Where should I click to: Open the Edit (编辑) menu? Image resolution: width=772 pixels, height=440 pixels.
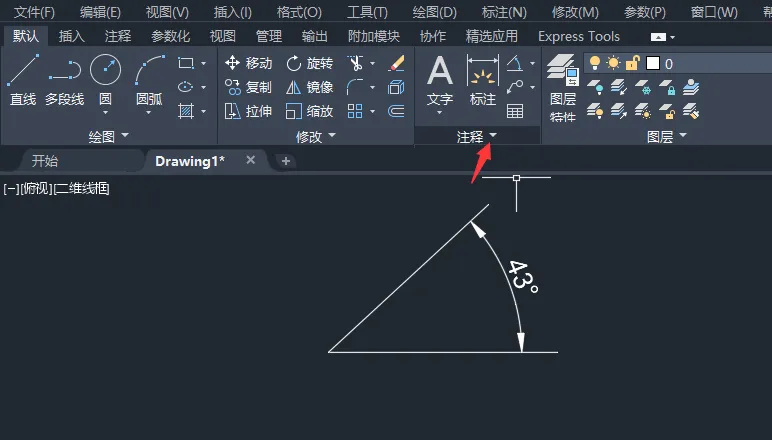pos(100,12)
